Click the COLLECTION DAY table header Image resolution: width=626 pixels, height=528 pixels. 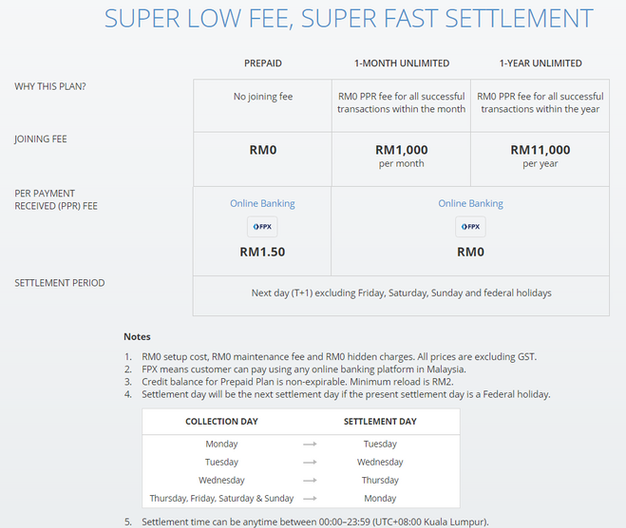coord(222,421)
